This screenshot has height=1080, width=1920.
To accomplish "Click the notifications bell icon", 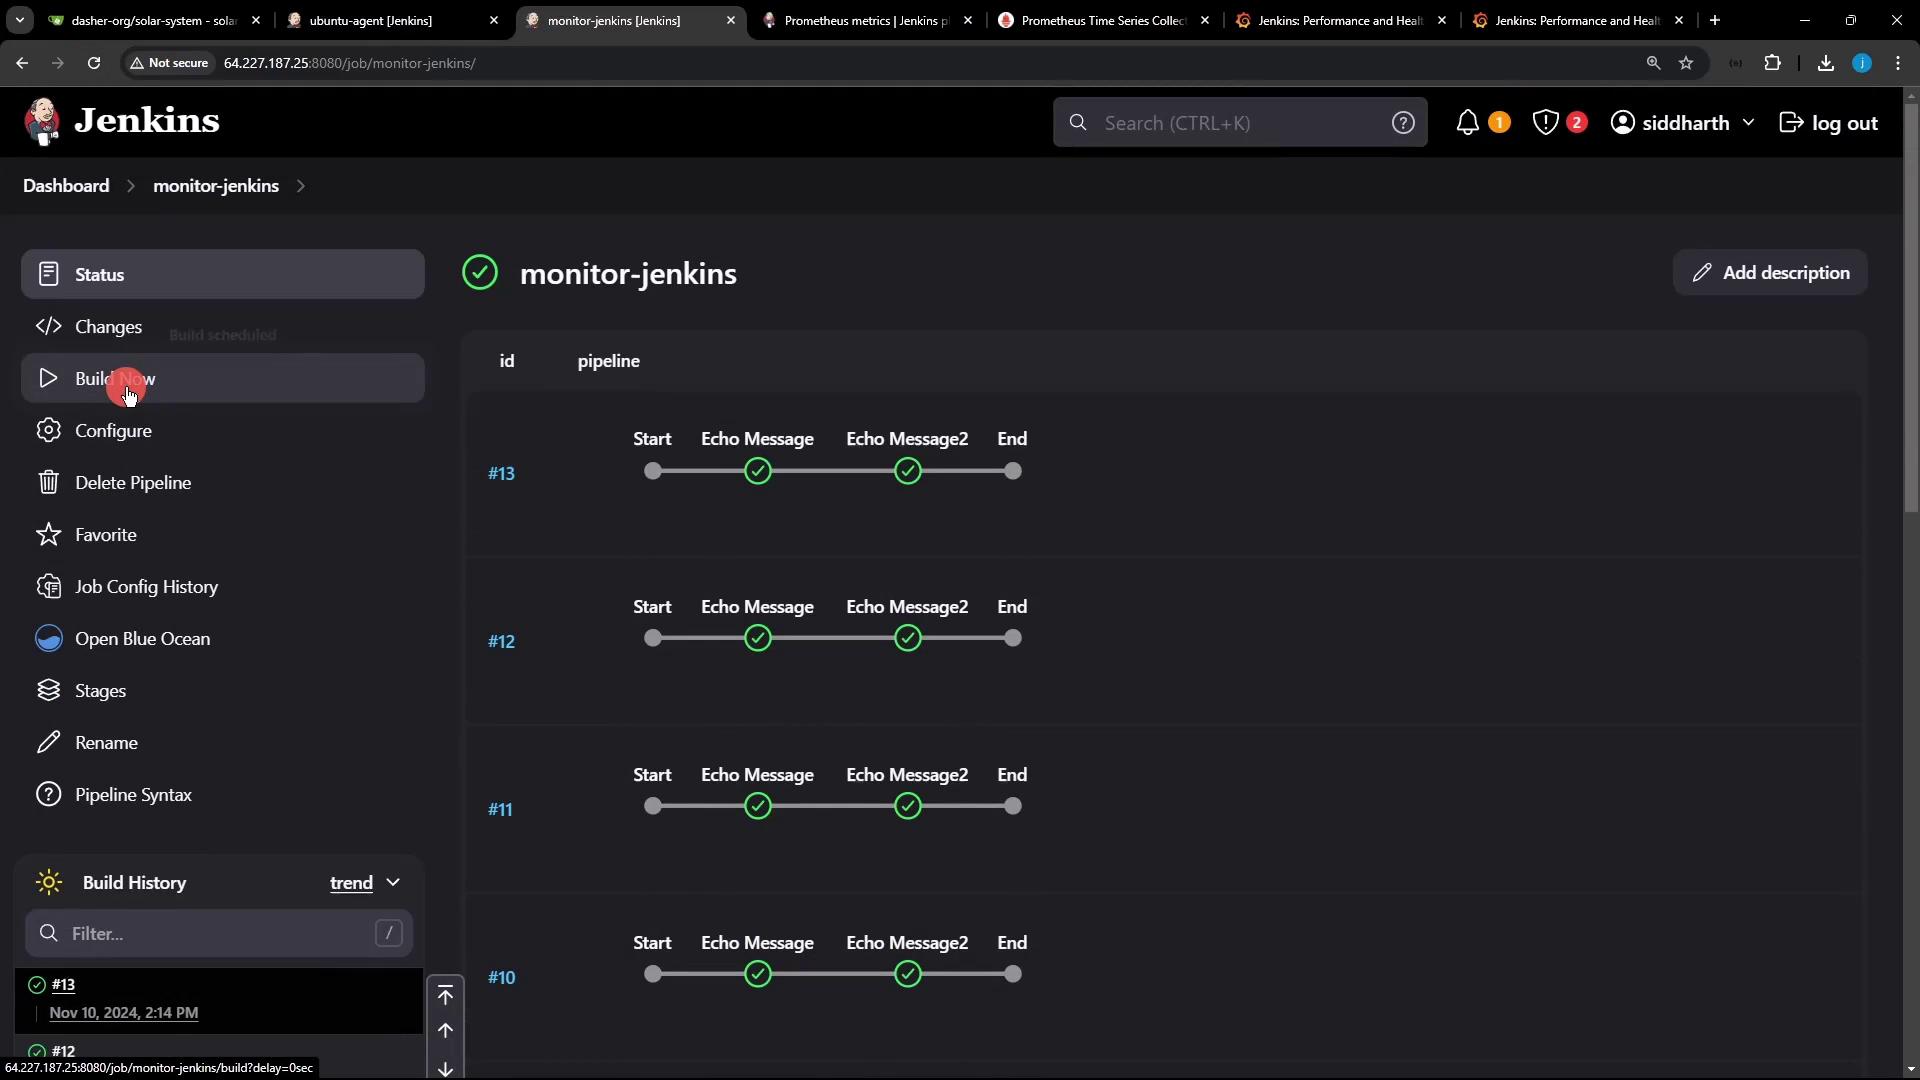I will (1467, 123).
